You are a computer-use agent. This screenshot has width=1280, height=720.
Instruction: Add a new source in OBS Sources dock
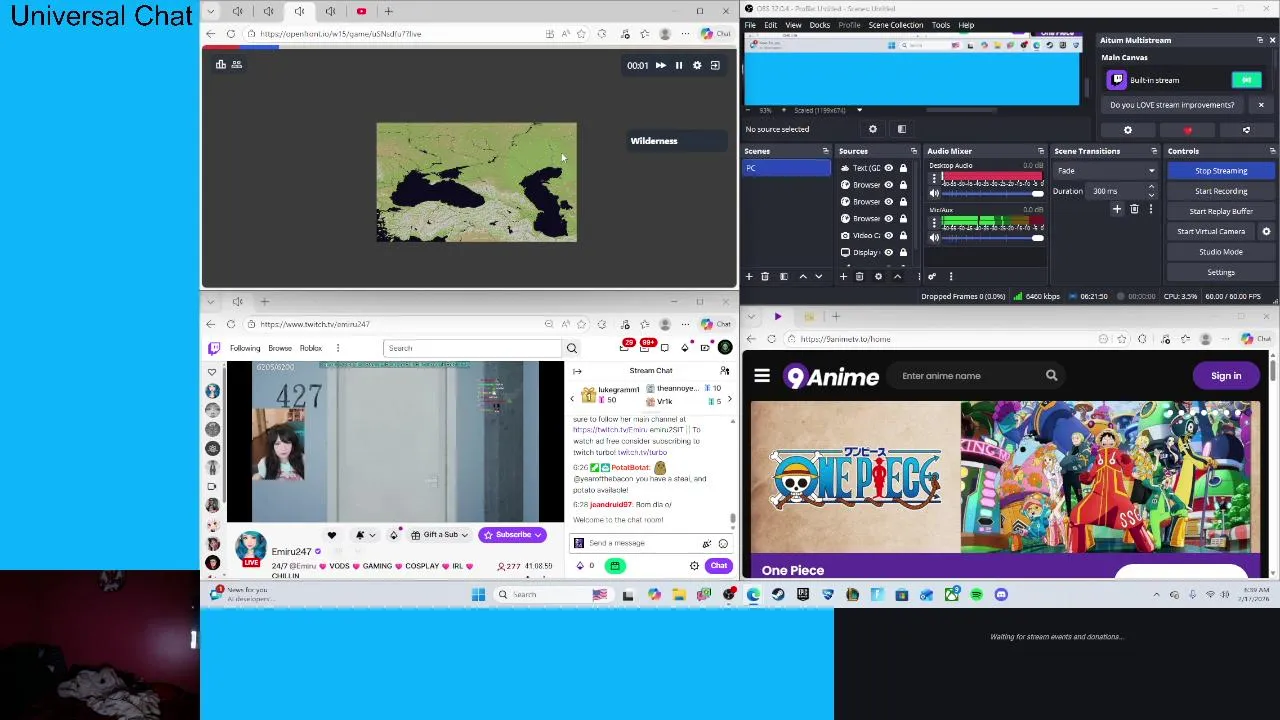(x=843, y=276)
